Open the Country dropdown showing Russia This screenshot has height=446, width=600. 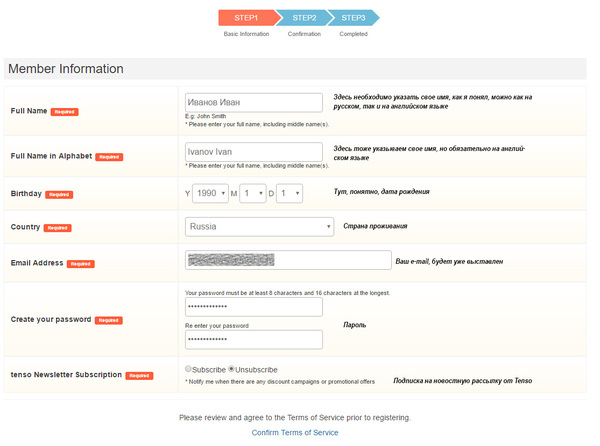[x=260, y=227]
